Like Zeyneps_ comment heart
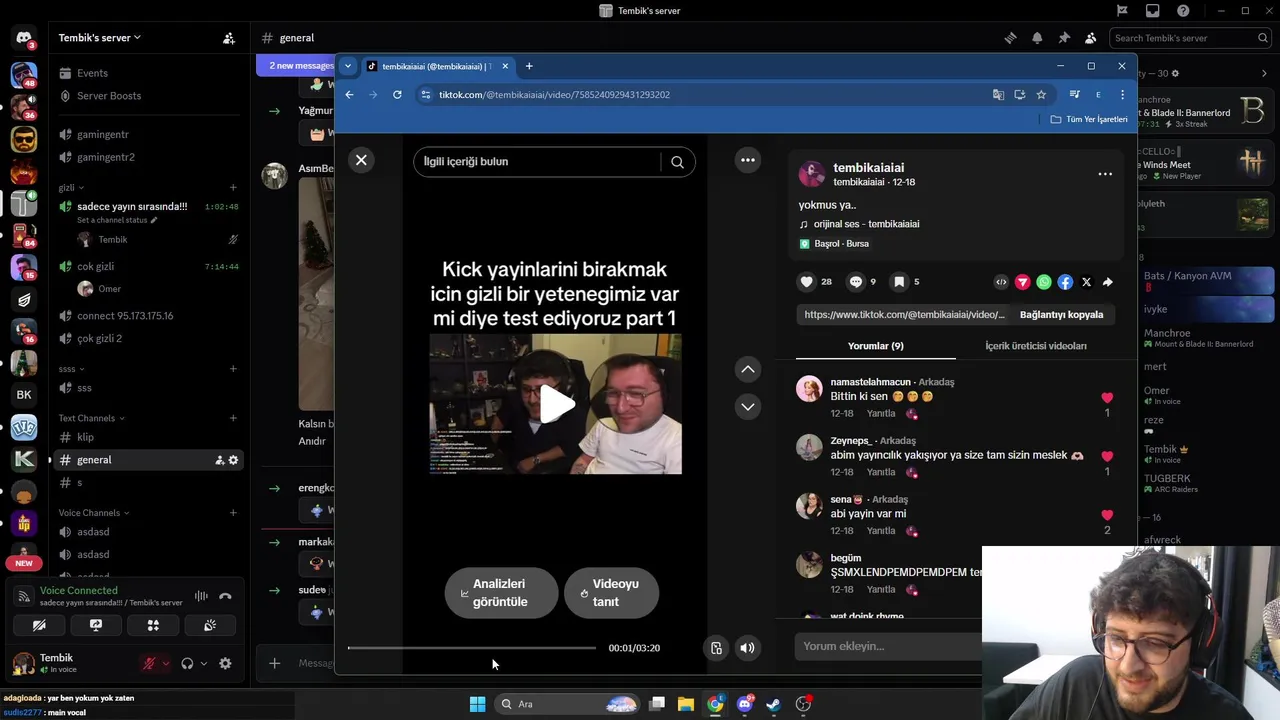1280x720 pixels. point(1107,456)
